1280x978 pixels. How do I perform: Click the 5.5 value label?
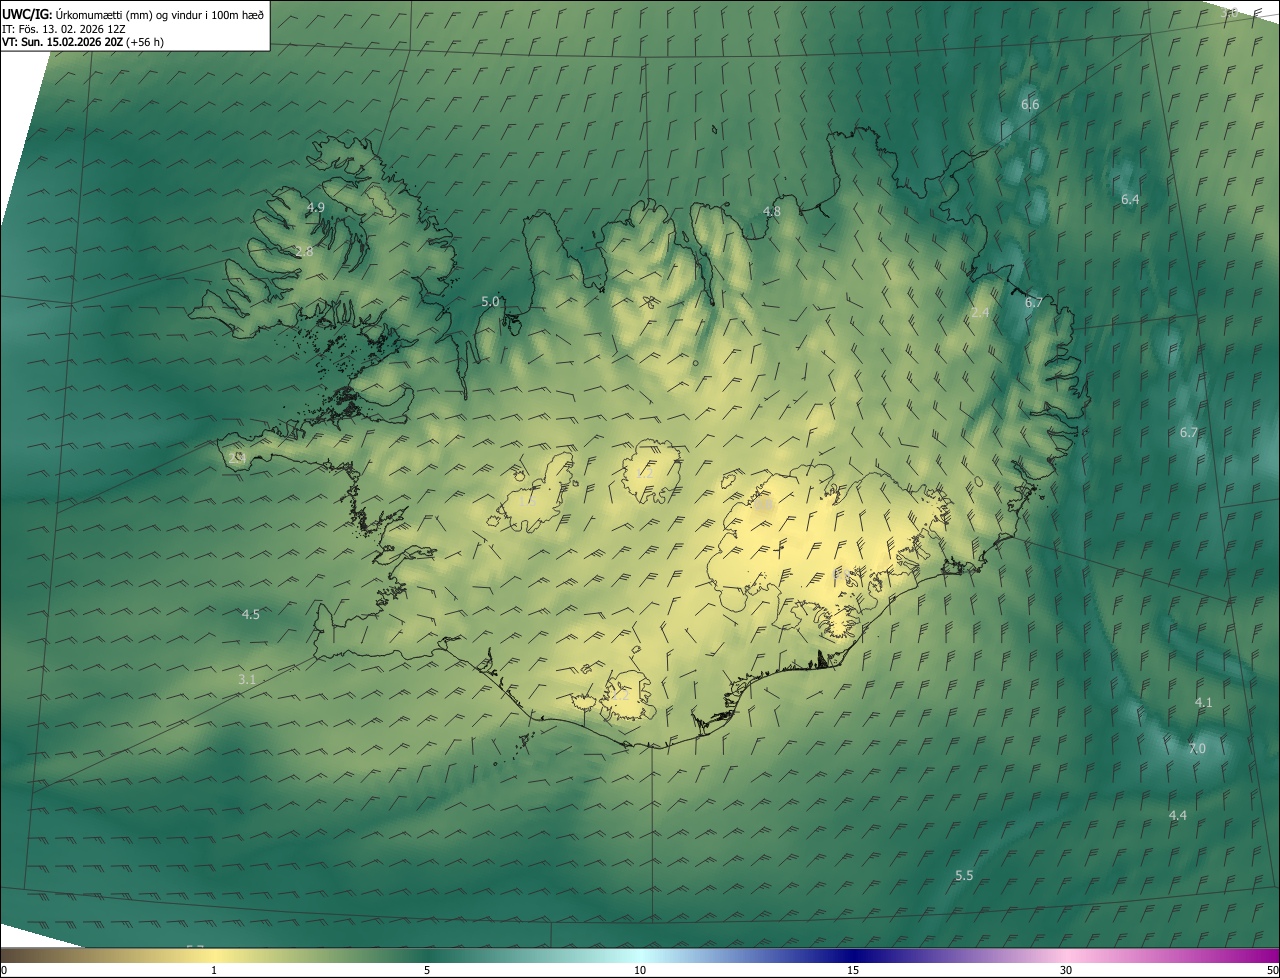tap(964, 875)
